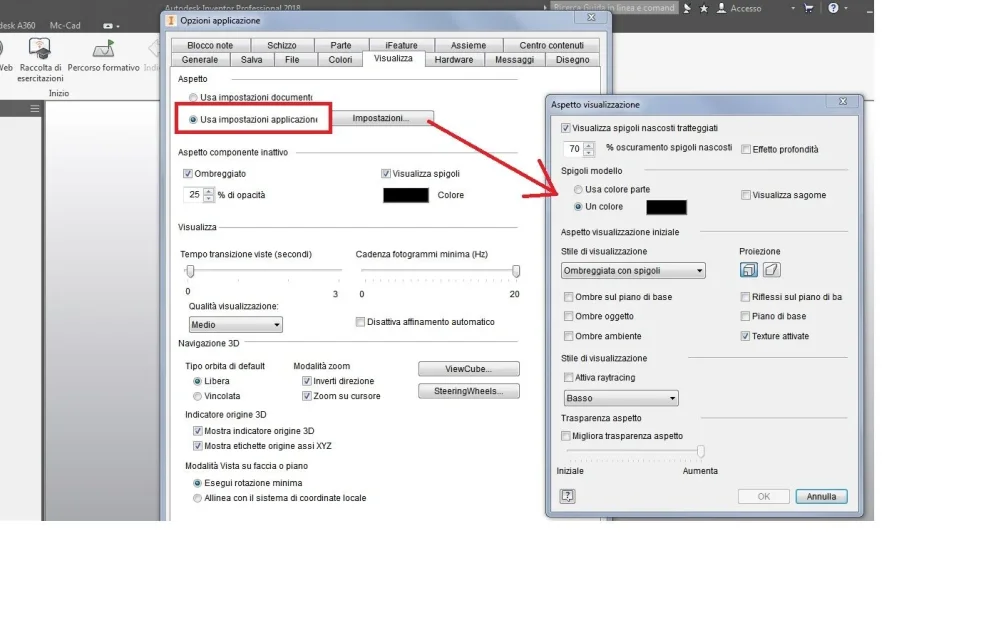
Task: Click the favorites star icon
Action: coord(704,8)
